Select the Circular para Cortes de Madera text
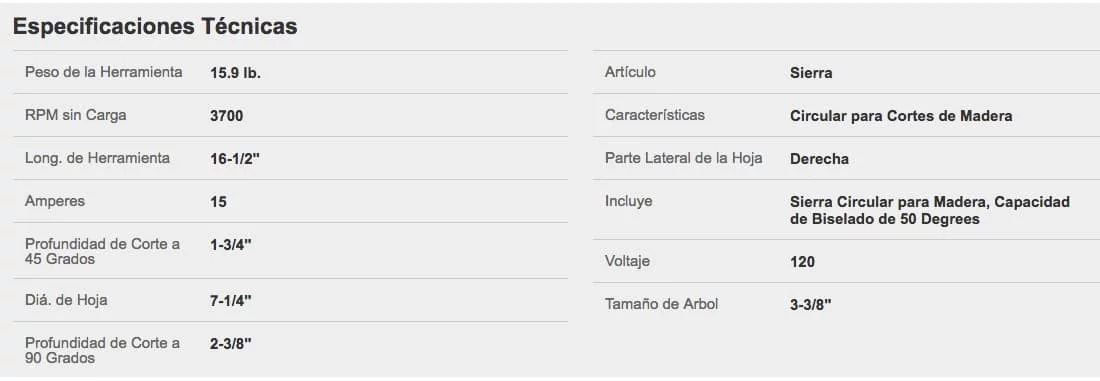The image size is (1100, 381). (901, 116)
